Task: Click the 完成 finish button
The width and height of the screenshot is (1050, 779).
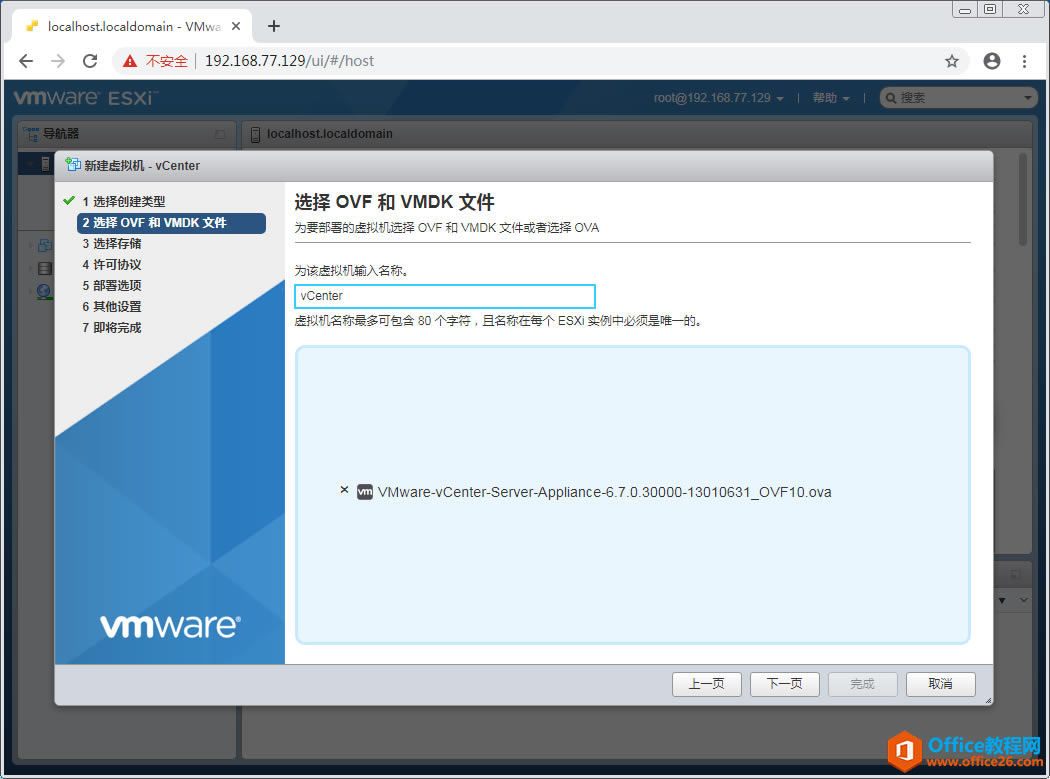Action: [862, 684]
